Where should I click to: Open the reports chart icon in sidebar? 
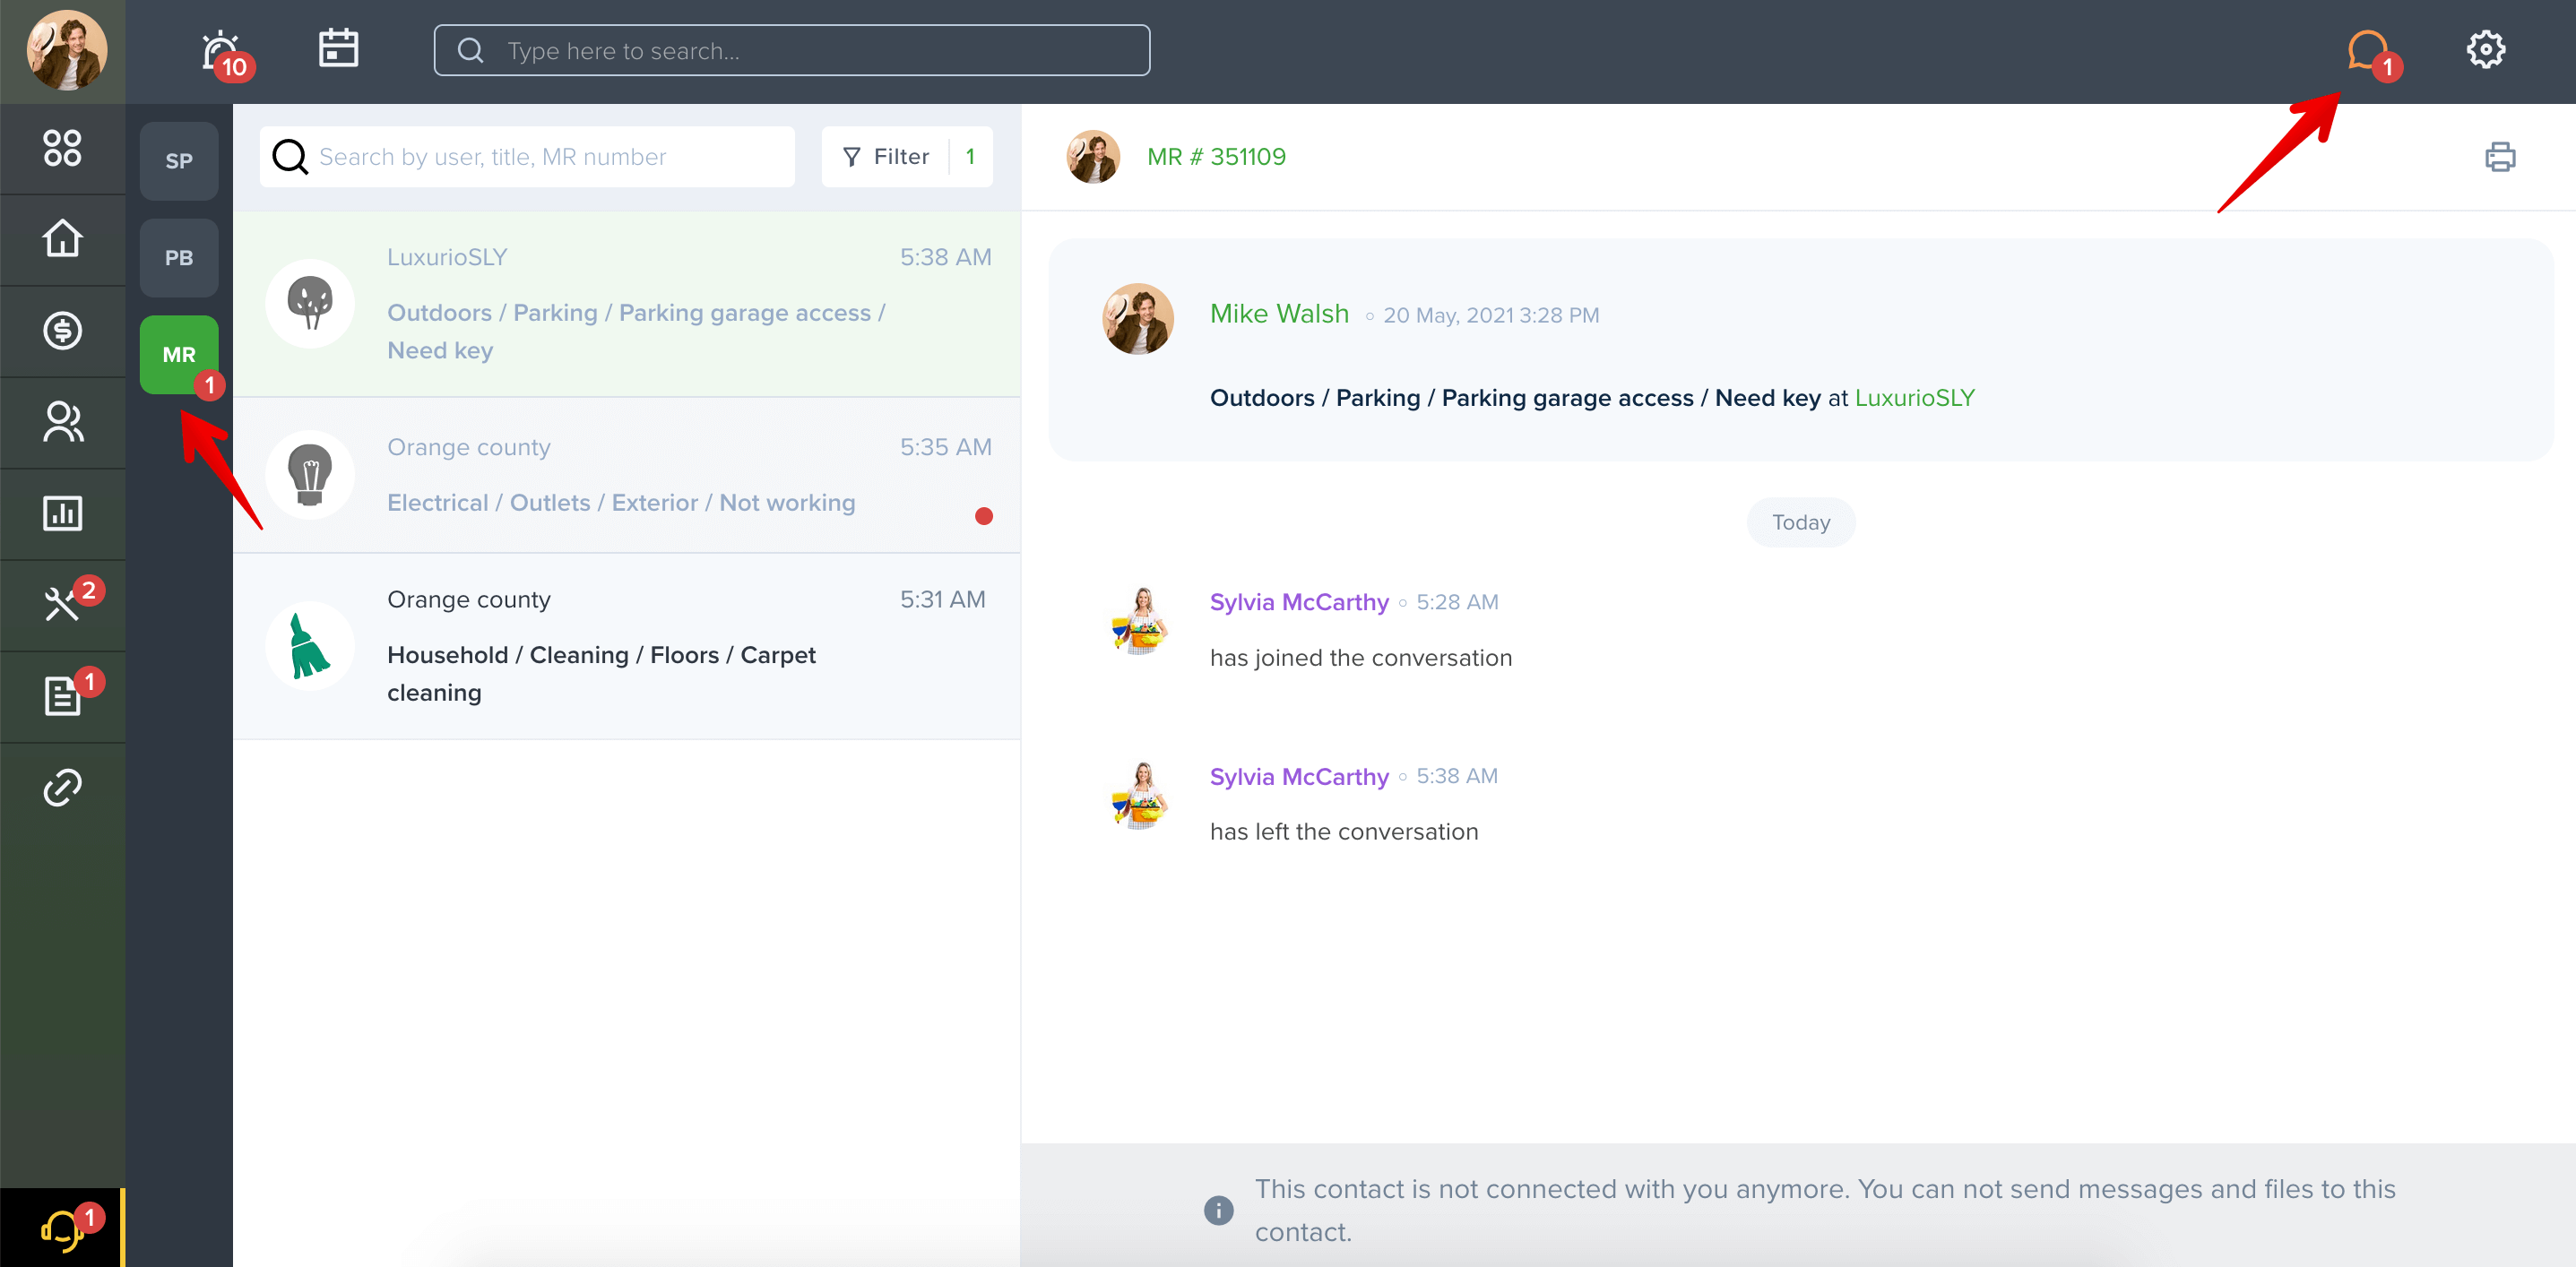click(x=62, y=513)
